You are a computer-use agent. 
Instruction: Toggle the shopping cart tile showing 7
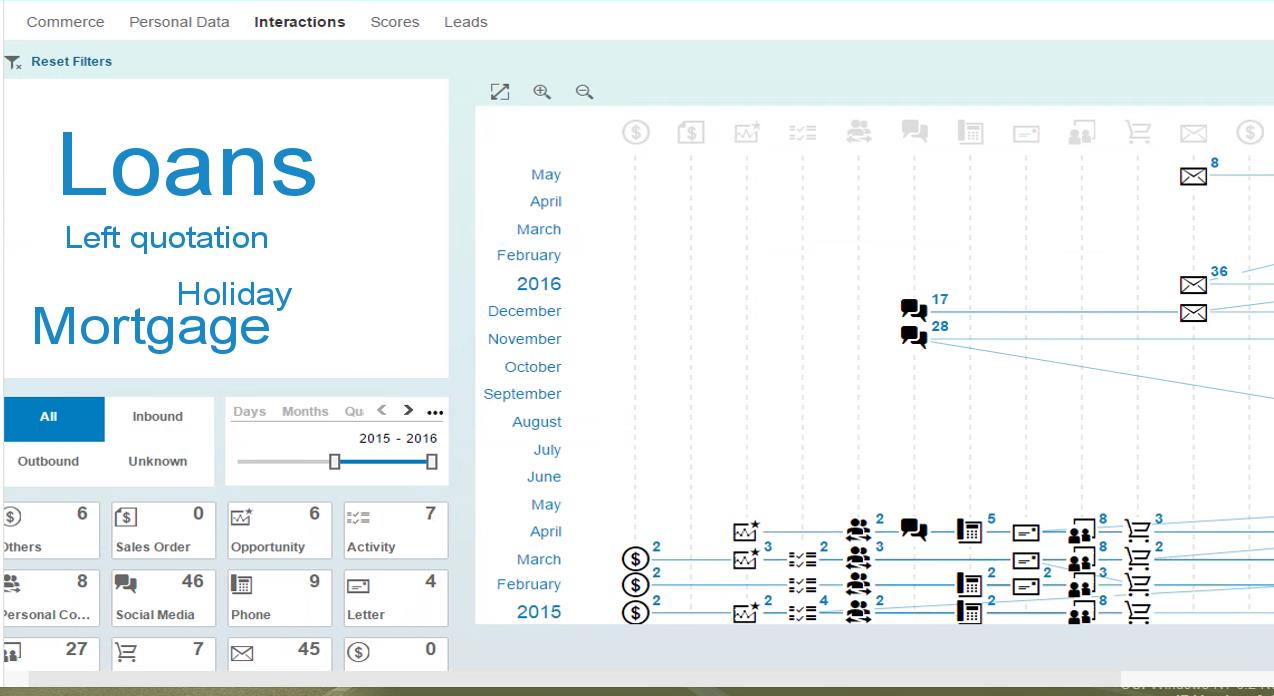click(165, 653)
